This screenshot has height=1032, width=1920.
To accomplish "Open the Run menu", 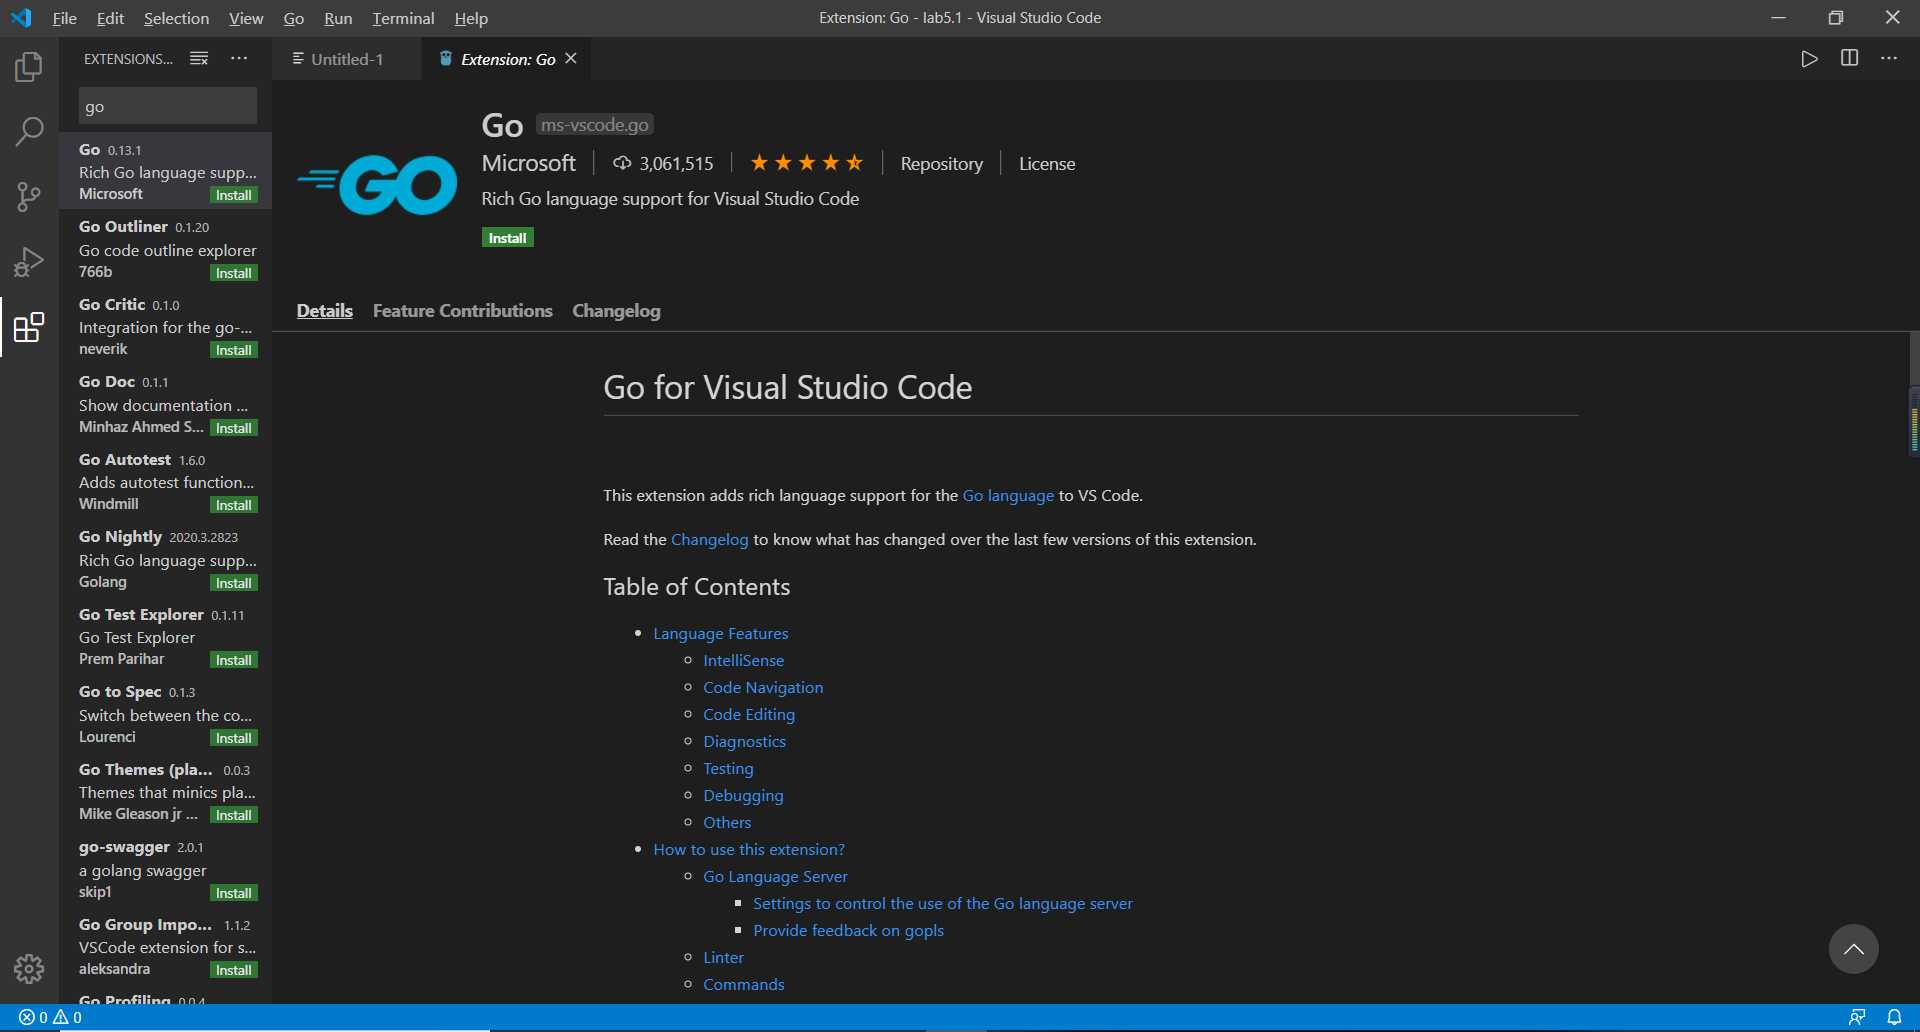I will point(338,18).
